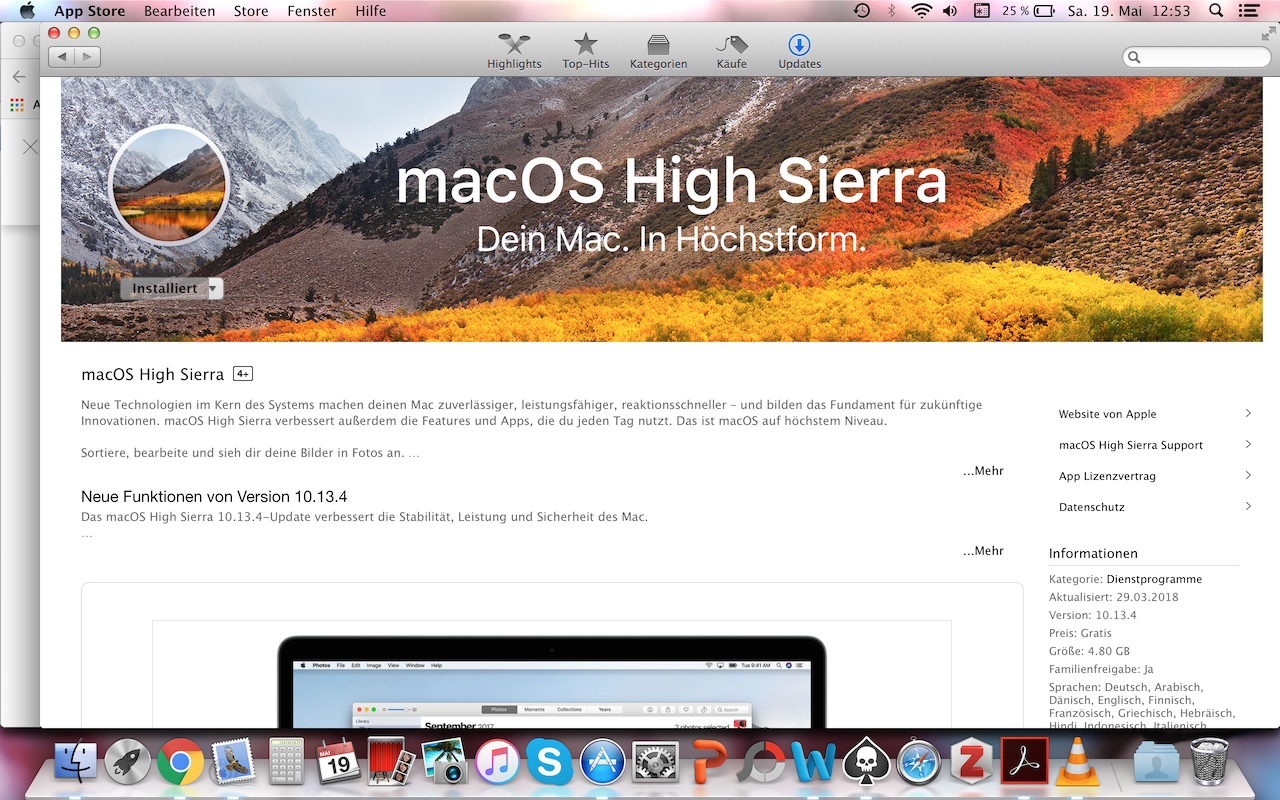Click the 4+ age rating badge

243,374
